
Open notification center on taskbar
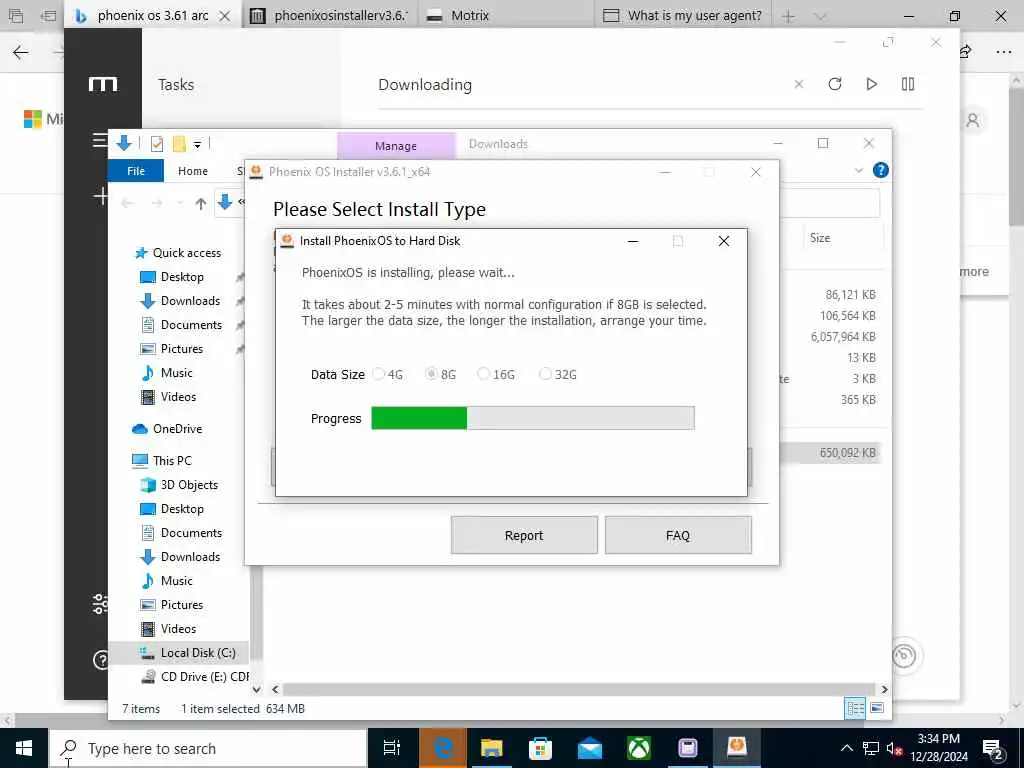click(x=993, y=748)
